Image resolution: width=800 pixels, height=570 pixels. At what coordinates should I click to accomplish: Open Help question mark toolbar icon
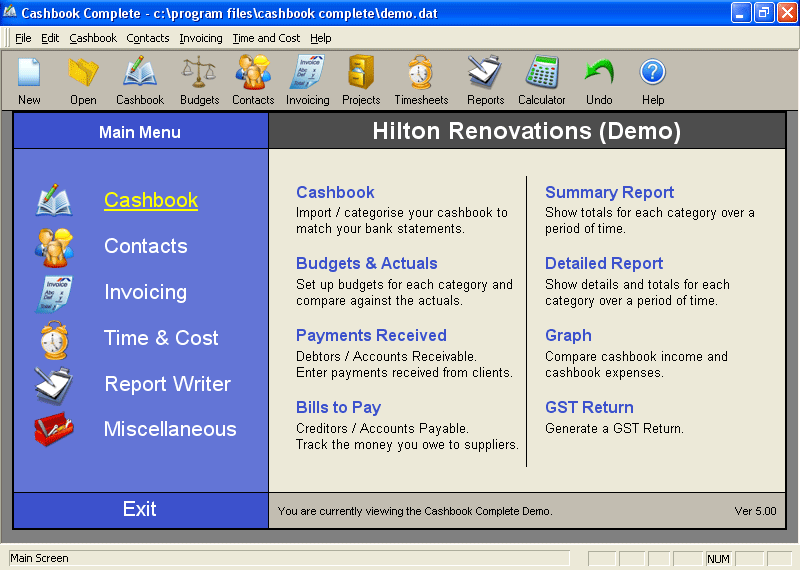653,72
